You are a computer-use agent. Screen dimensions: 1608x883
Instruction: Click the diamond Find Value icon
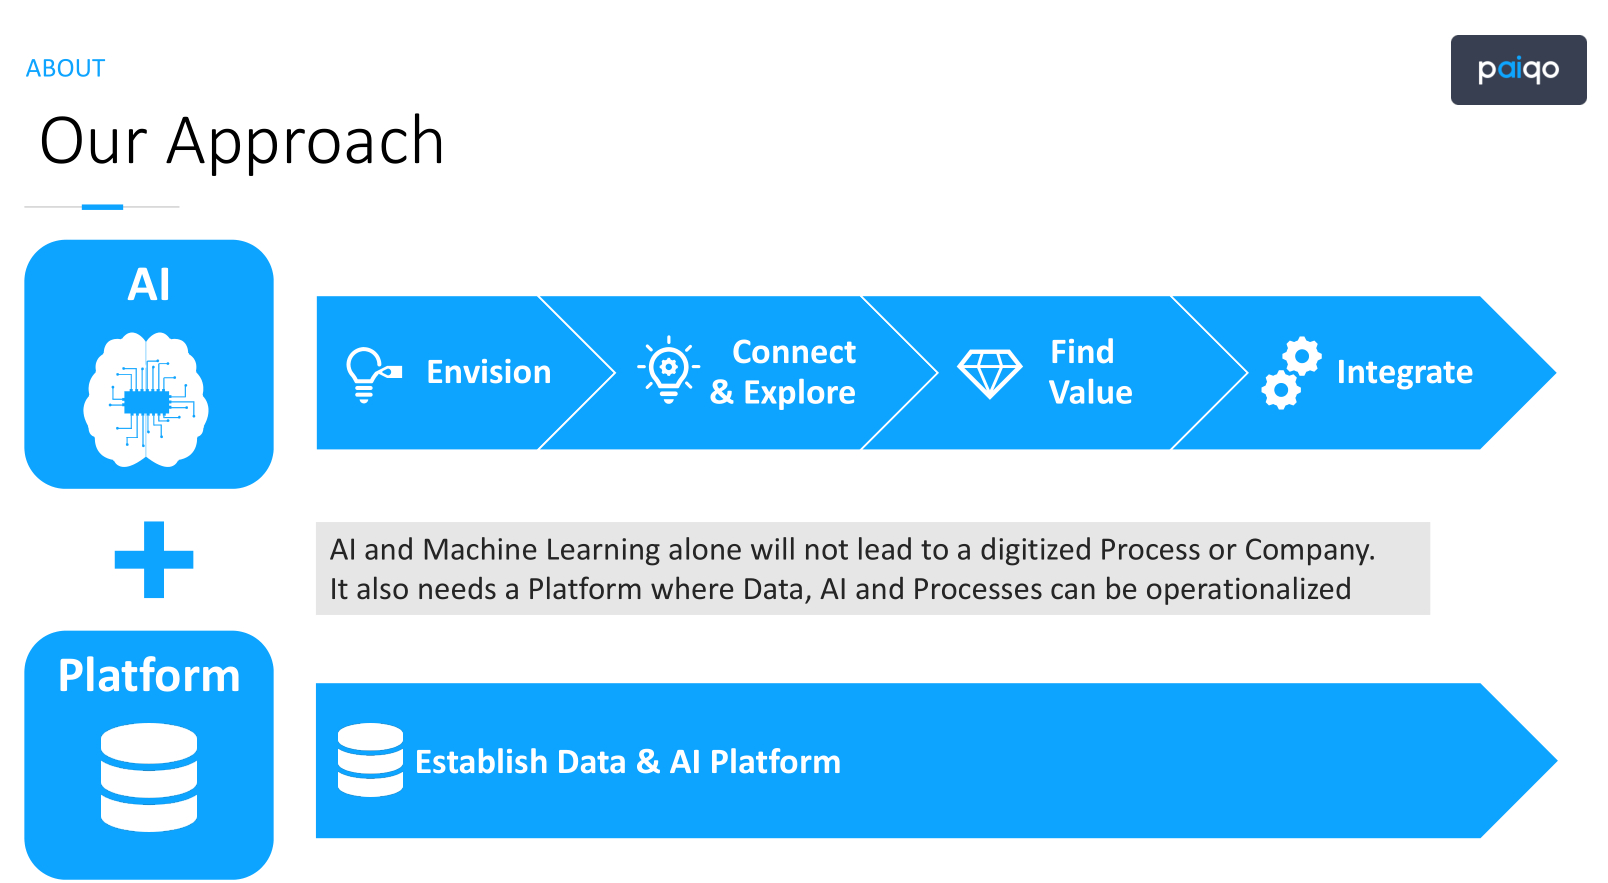point(989,373)
